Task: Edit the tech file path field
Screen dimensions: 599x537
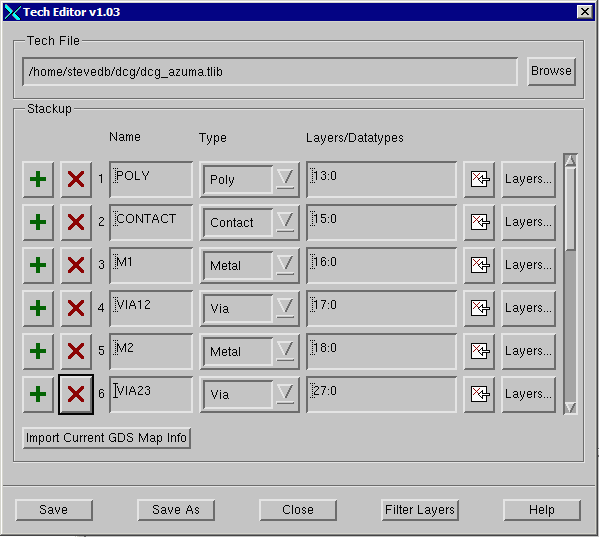Action: point(270,71)
